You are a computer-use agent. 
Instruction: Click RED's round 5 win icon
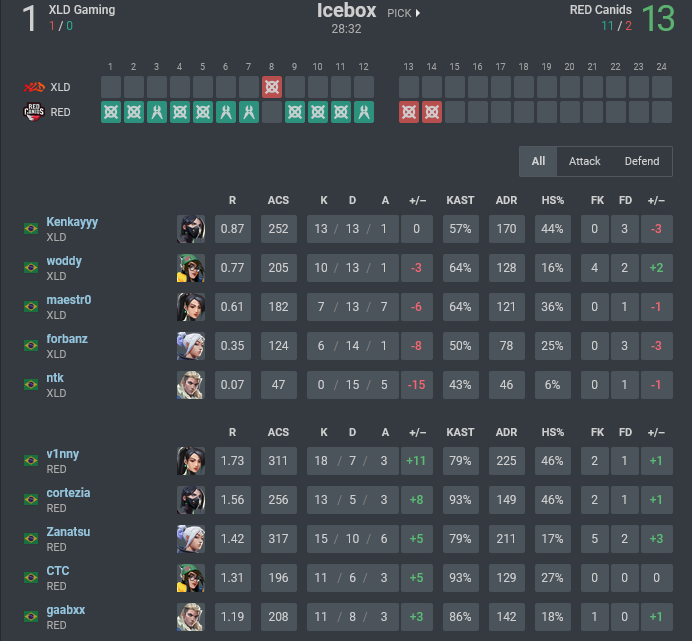203,112
